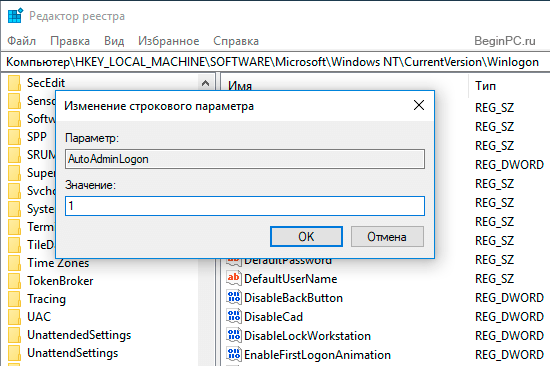This screenshot has width=550, height=366.
Task: Click the Time Zones tree item
Action: point(58,263)
